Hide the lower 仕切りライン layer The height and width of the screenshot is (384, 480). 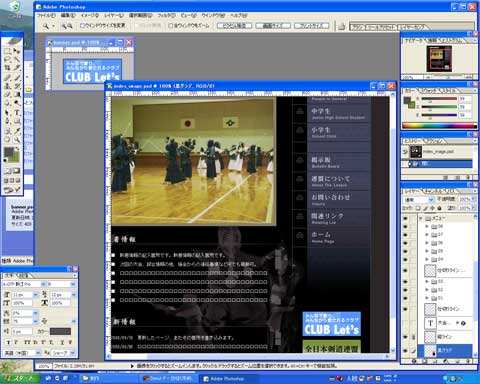[405, 309]
